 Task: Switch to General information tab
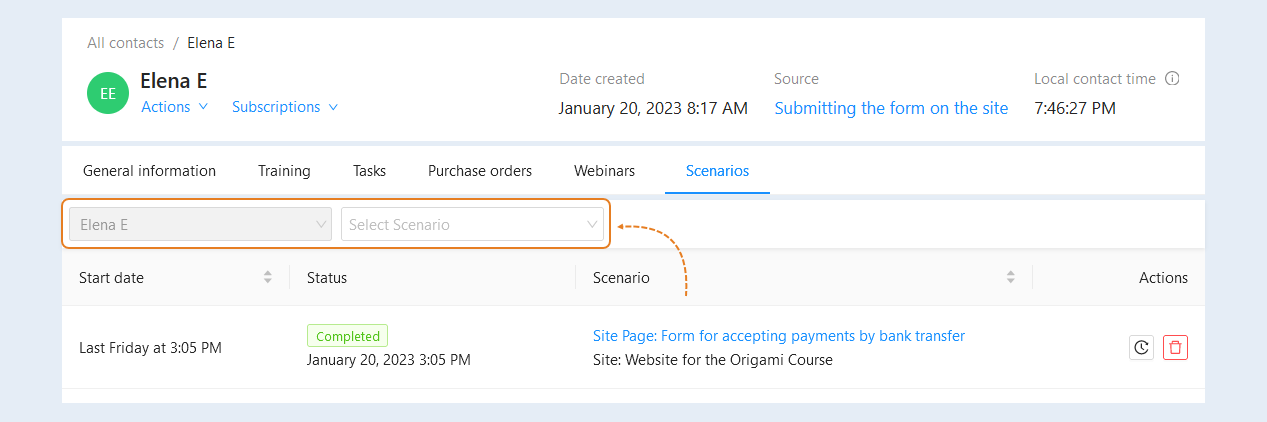[x=149, y=171]
